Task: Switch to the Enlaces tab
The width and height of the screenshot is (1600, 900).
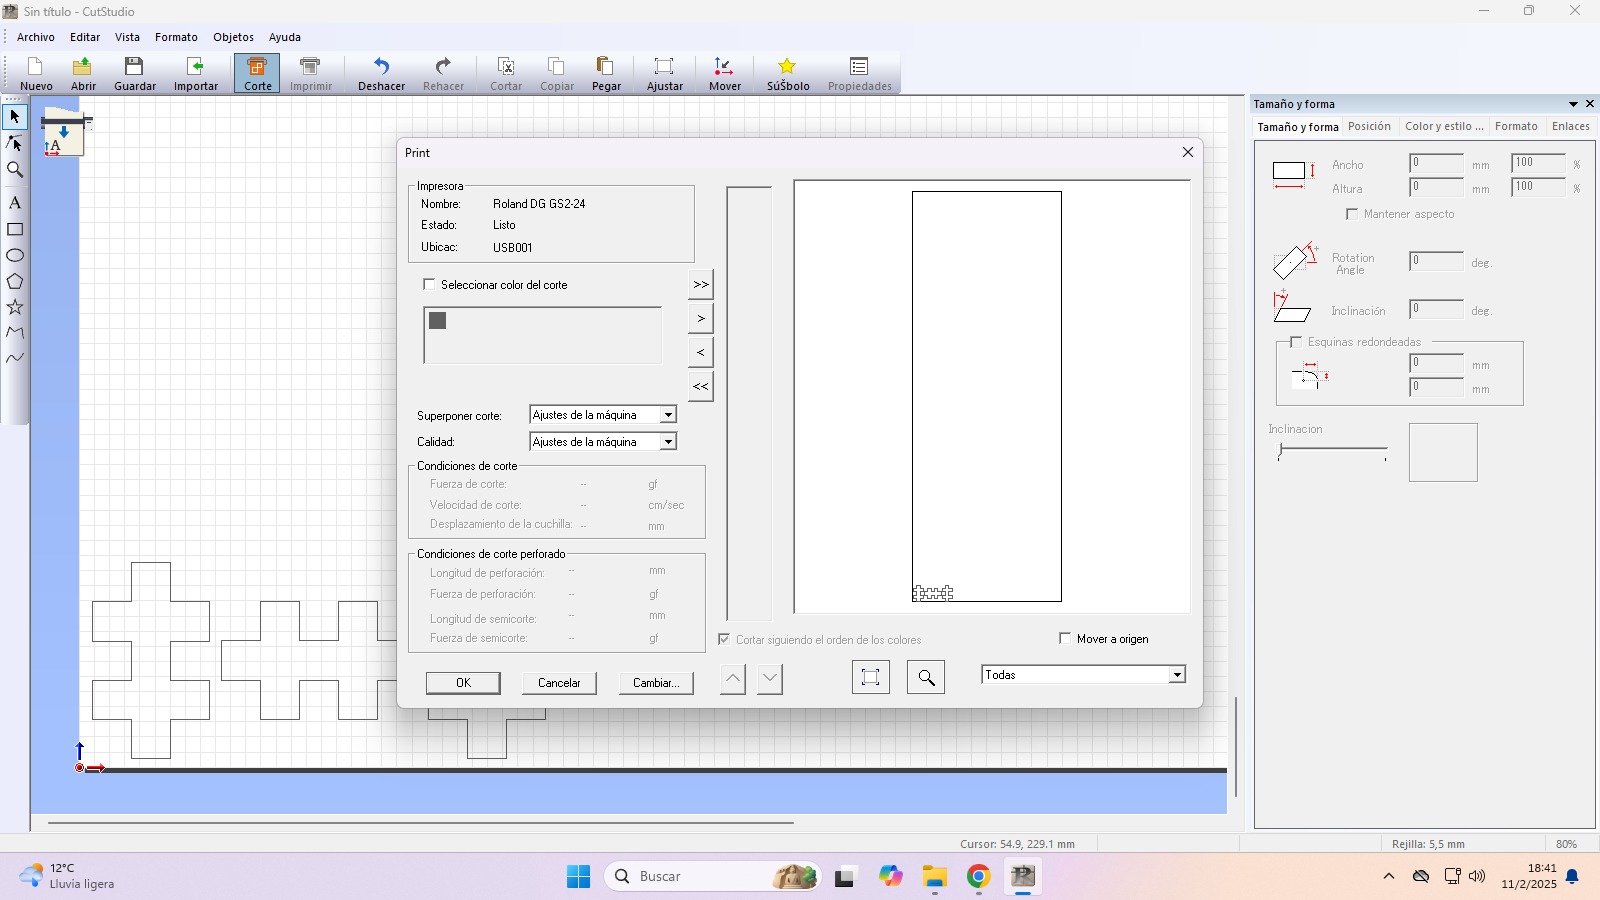Action: pos(1570,126)
